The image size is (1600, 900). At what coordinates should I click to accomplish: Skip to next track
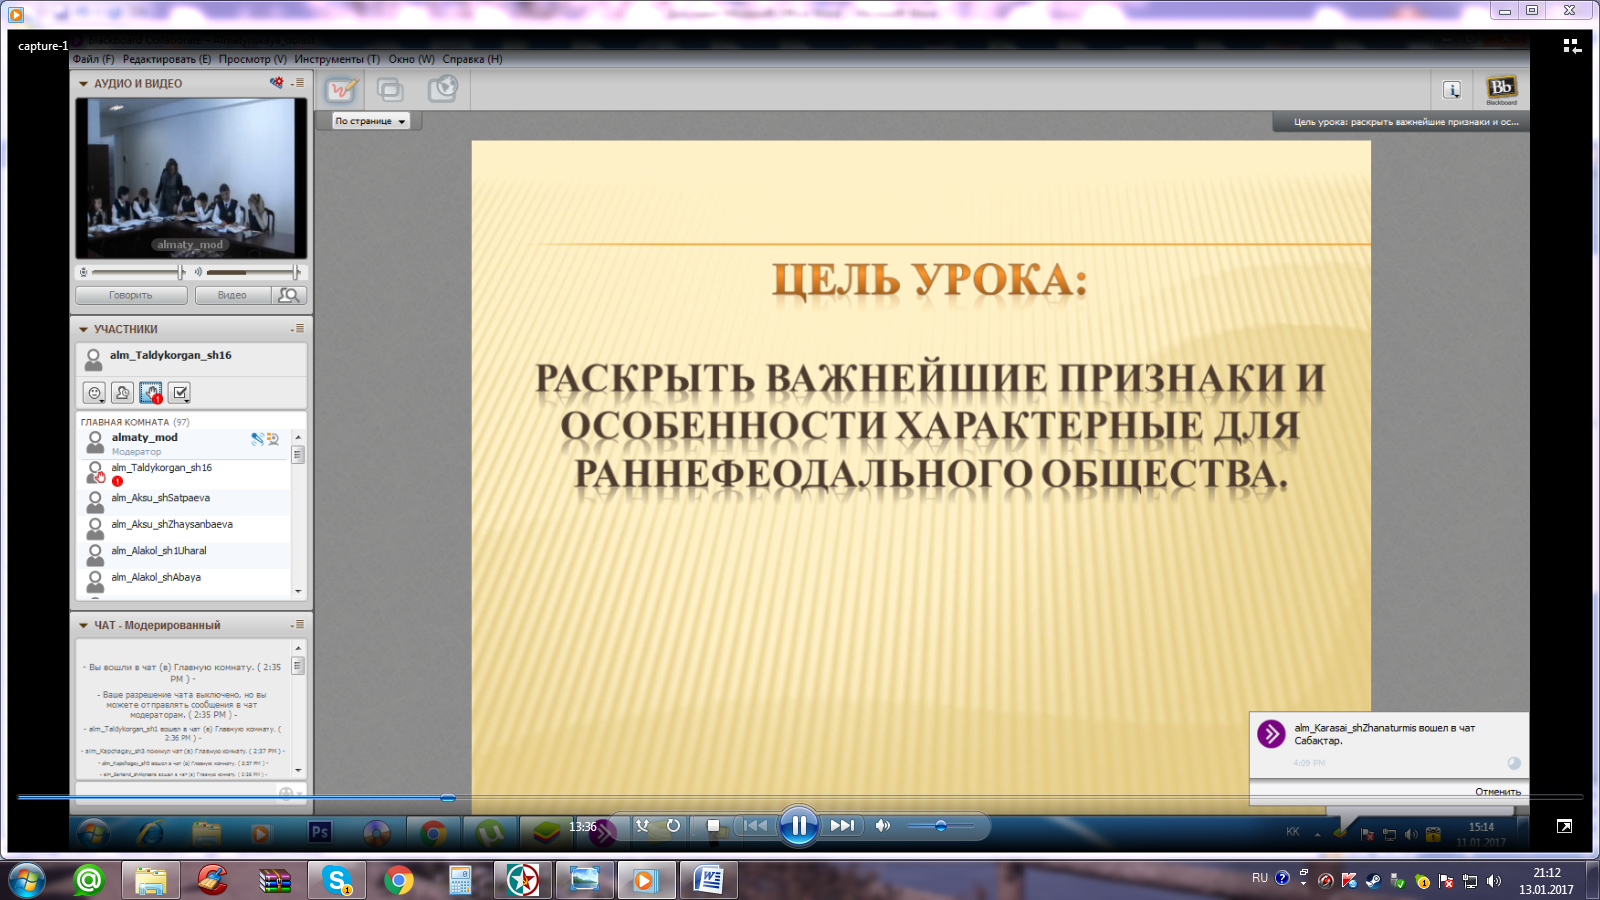click(842, 825)
